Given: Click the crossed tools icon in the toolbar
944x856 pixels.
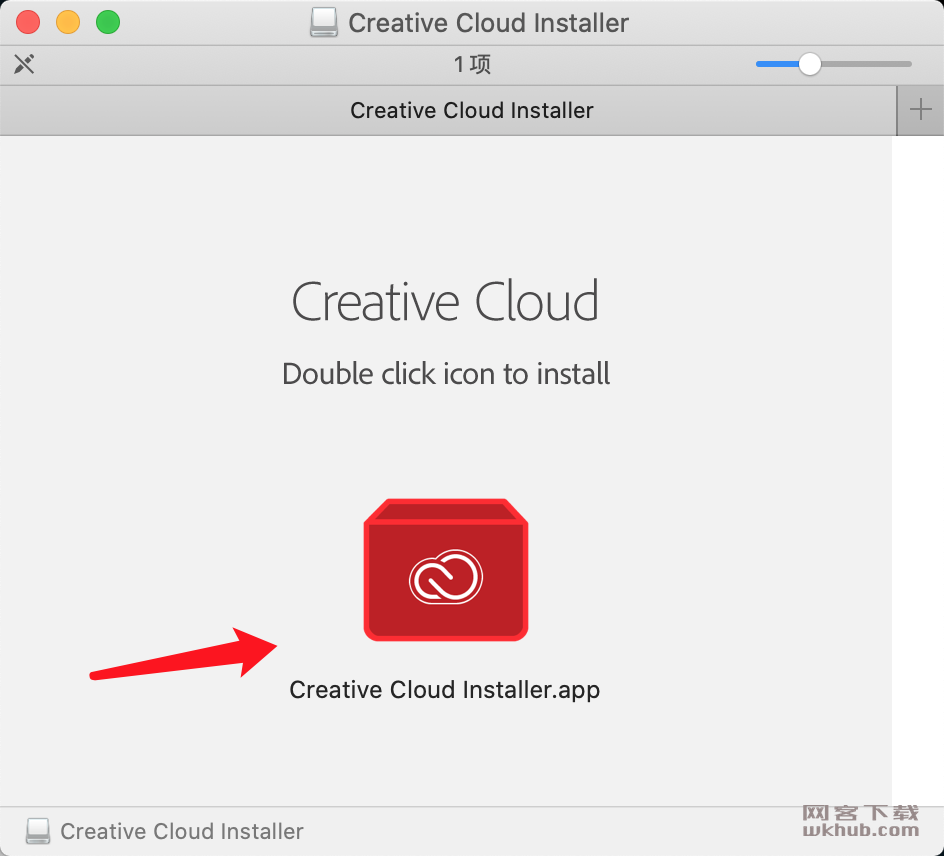Looking at the screenshot, I should coord(24,64).
